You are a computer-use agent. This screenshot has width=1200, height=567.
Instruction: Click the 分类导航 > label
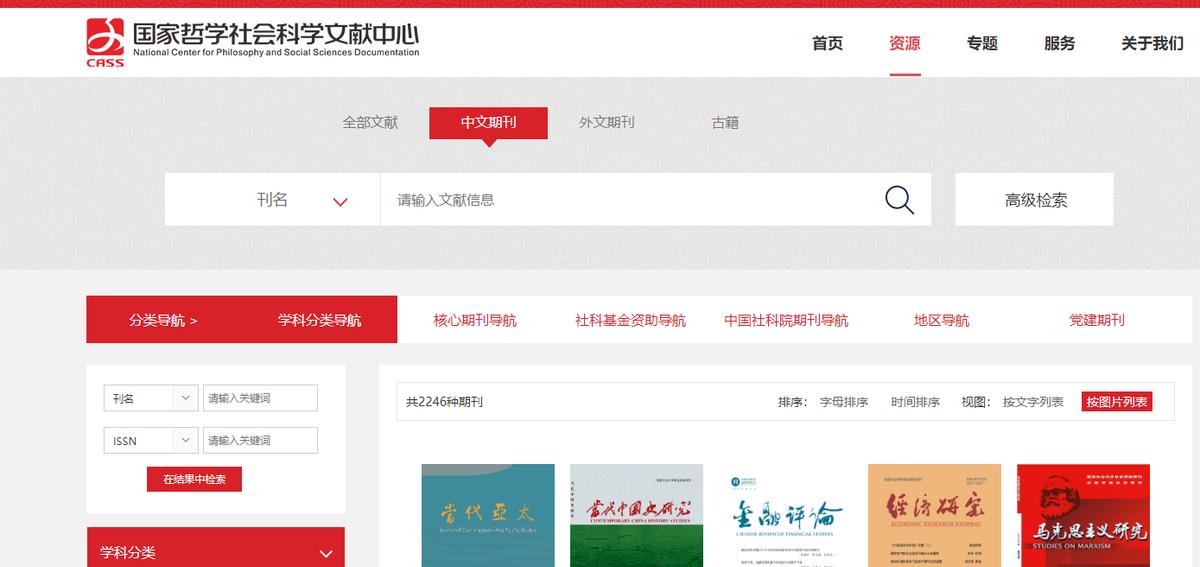163,320
